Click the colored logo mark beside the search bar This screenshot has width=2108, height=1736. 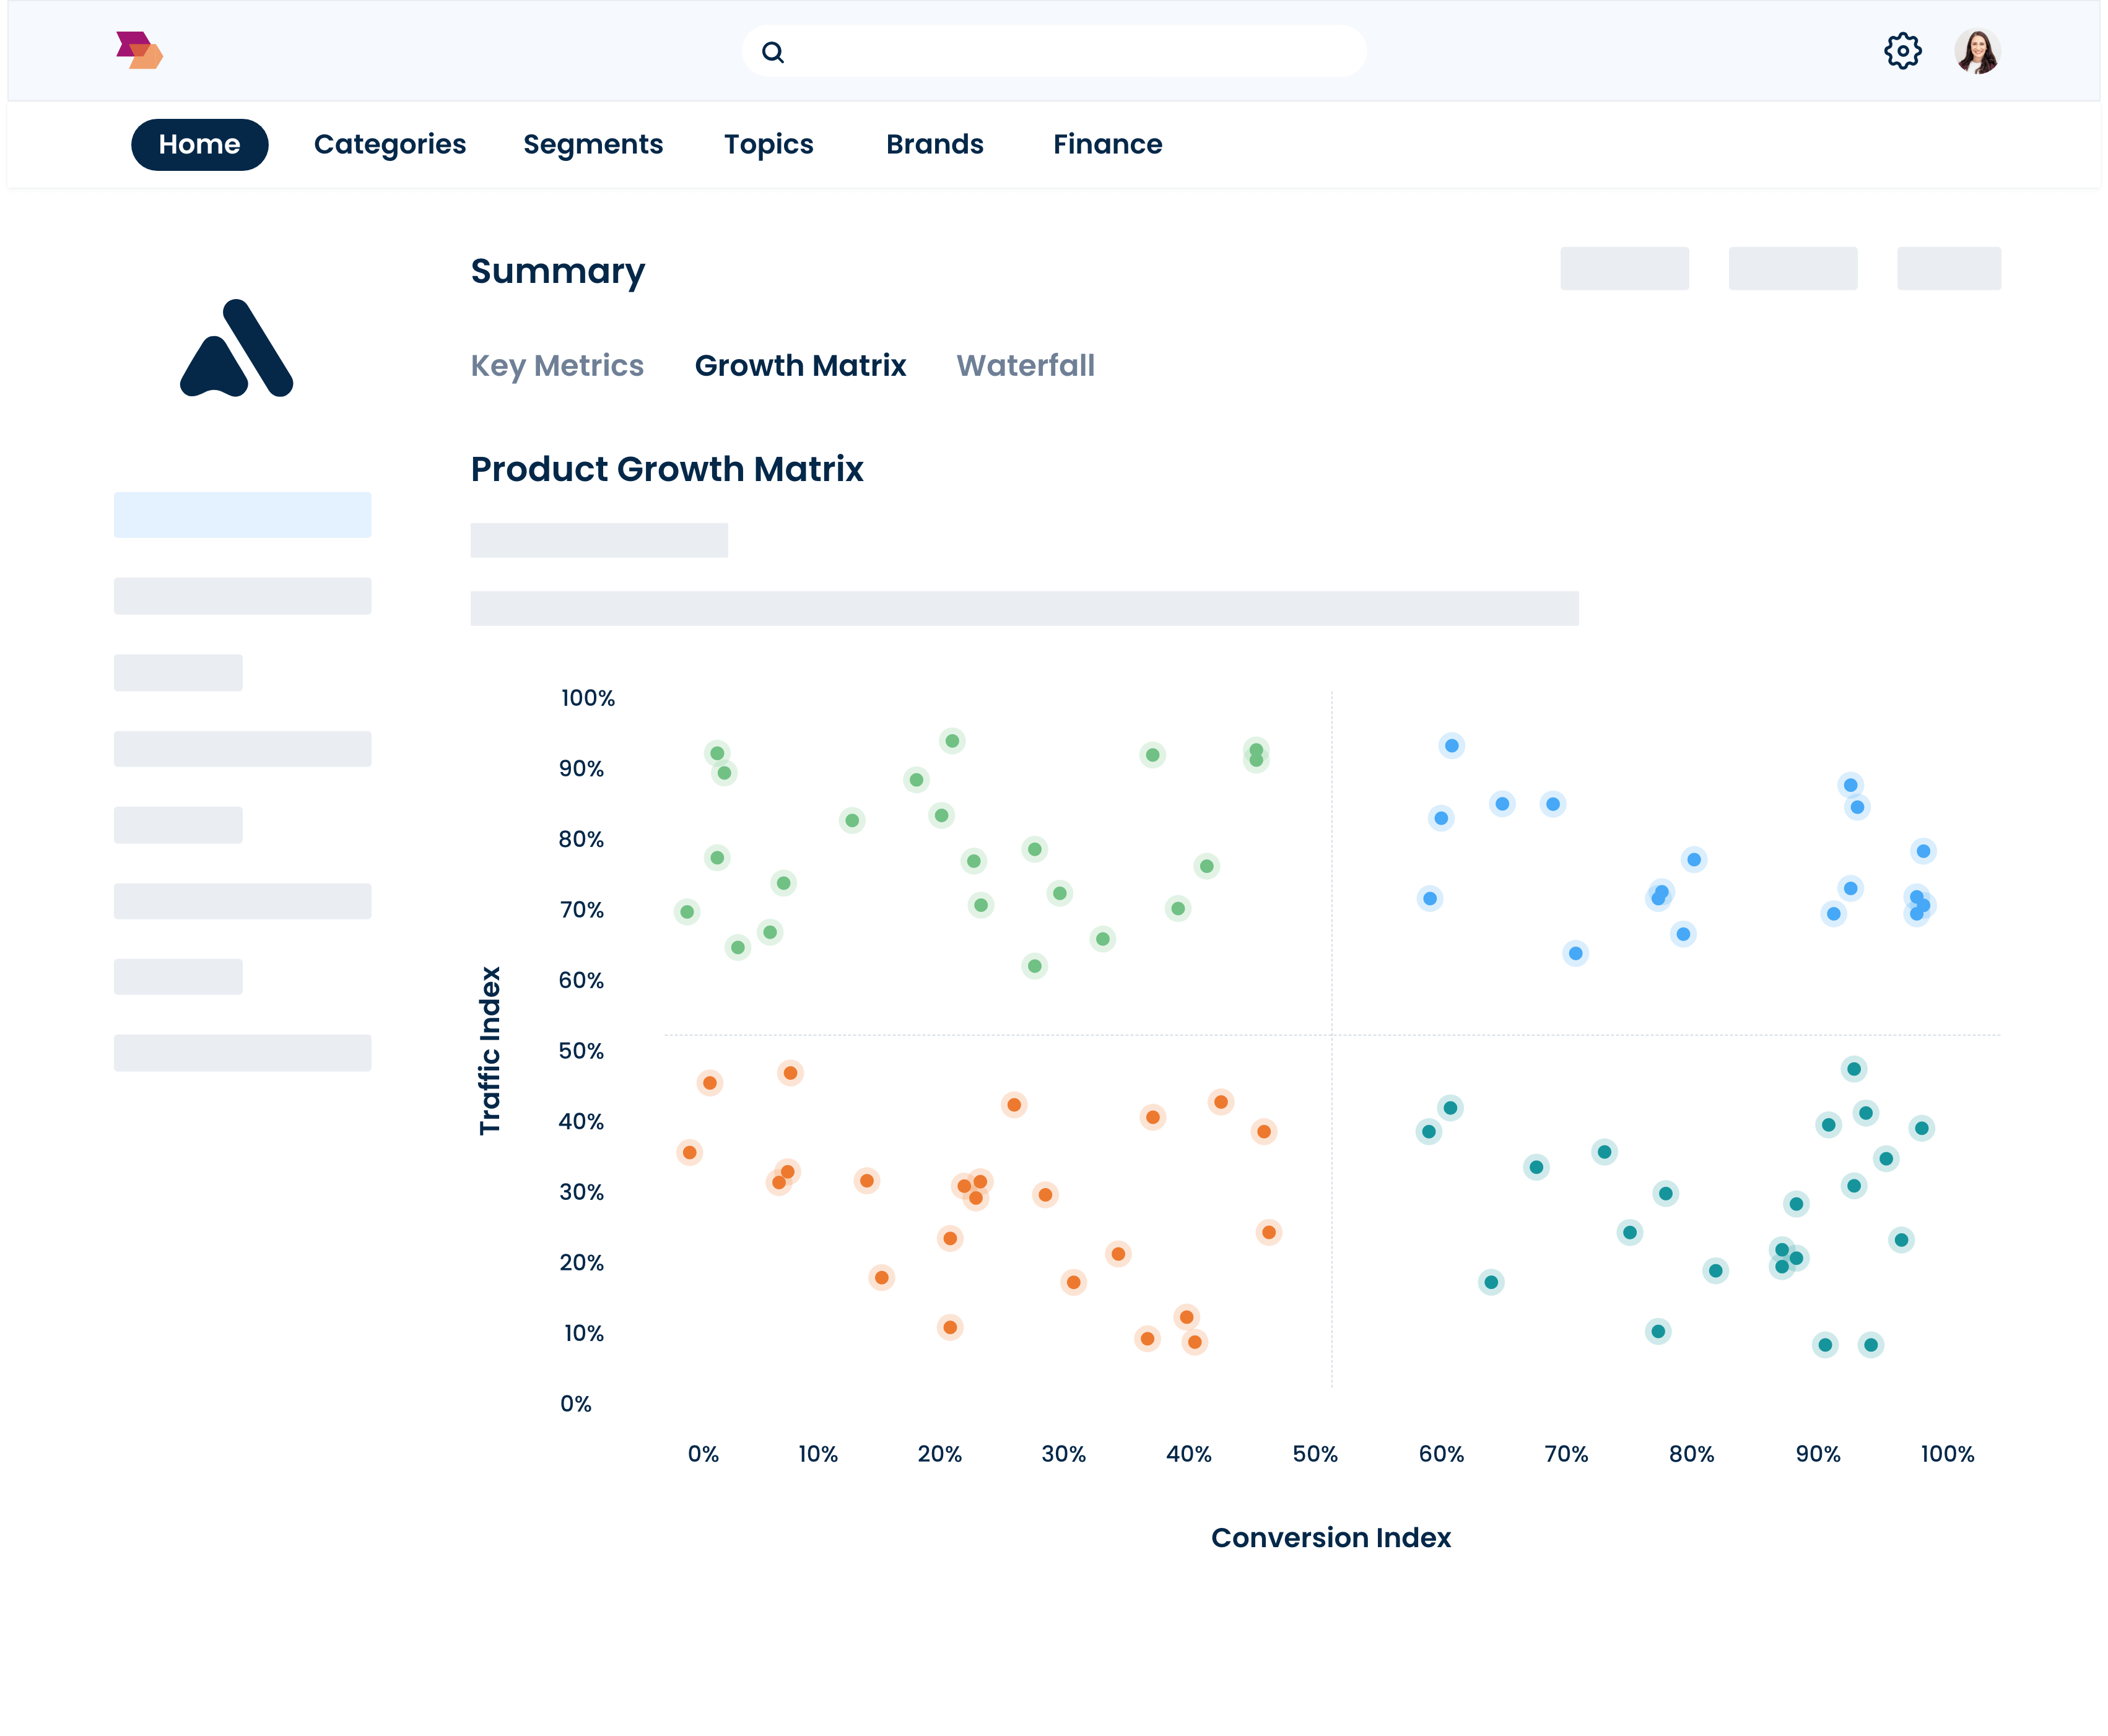(x=140, y=51)
